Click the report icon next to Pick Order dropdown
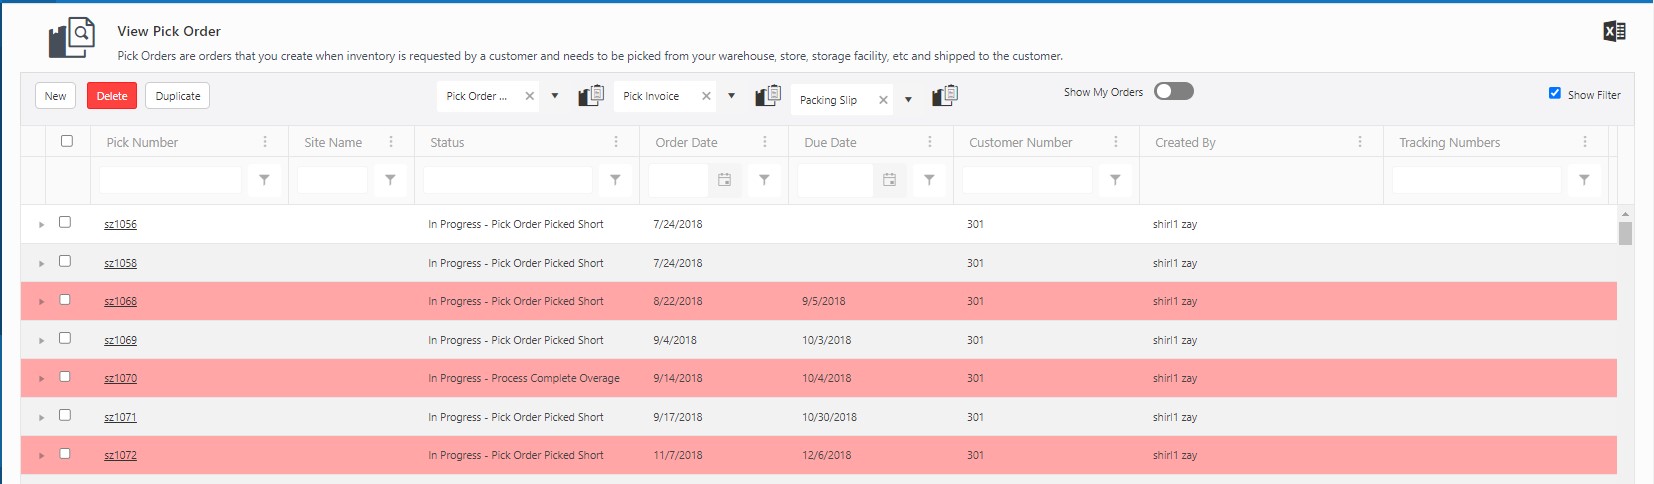 [x=591, y=96]
